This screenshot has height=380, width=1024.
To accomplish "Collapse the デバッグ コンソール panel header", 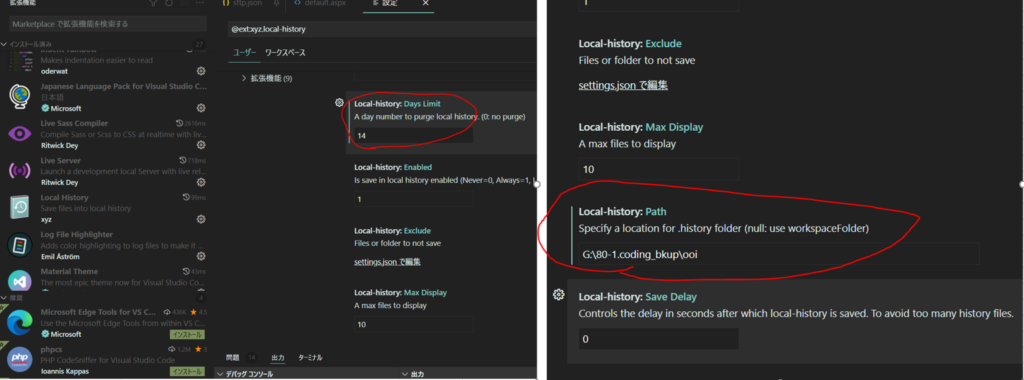I will coord(219,374).
